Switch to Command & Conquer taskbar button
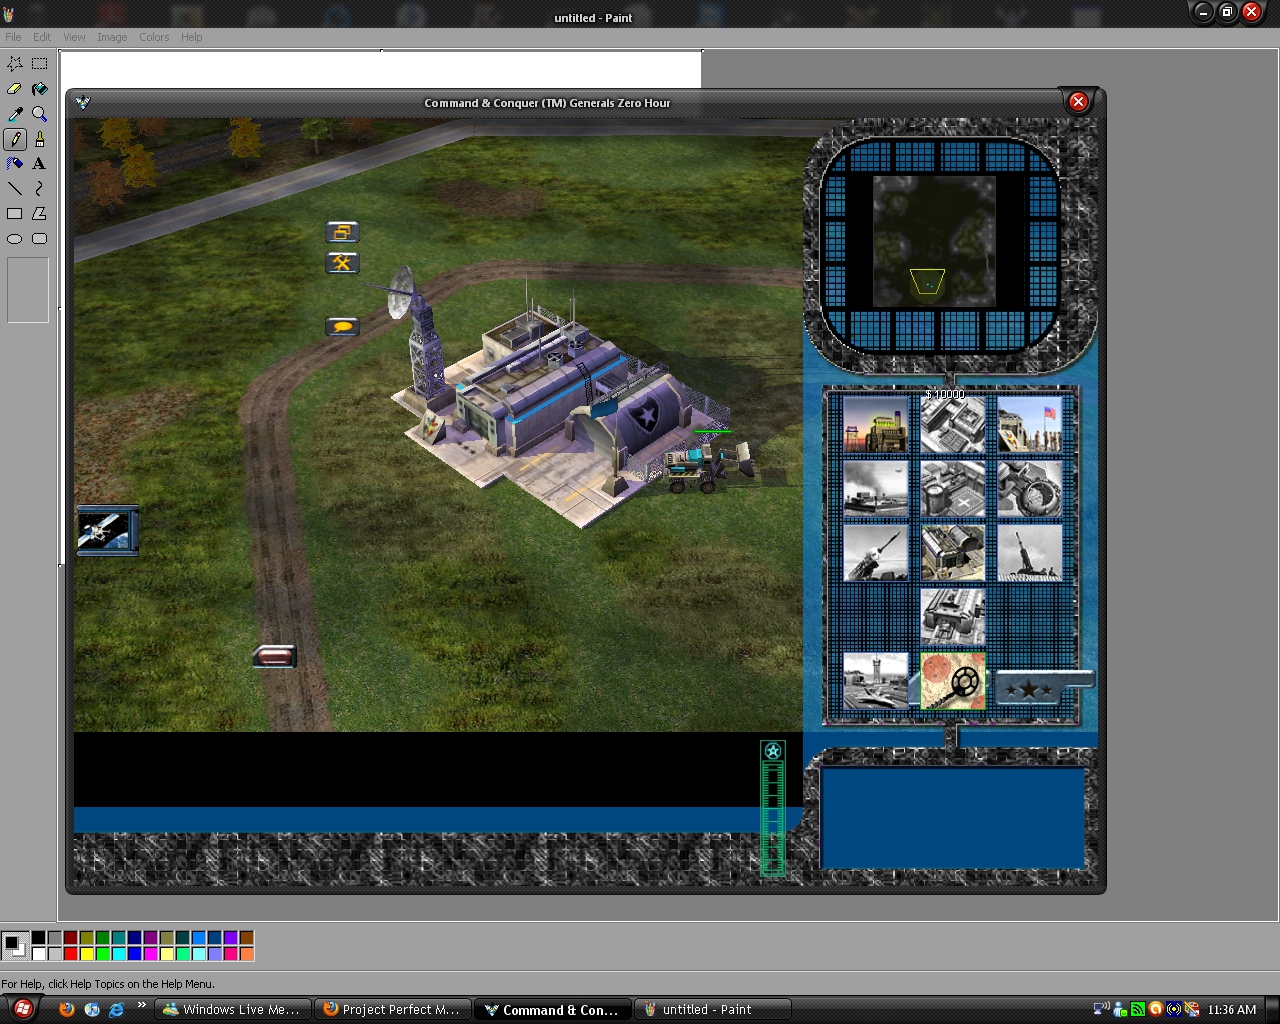Viewport: 1280px width, 1024px height. [553, 1010]
